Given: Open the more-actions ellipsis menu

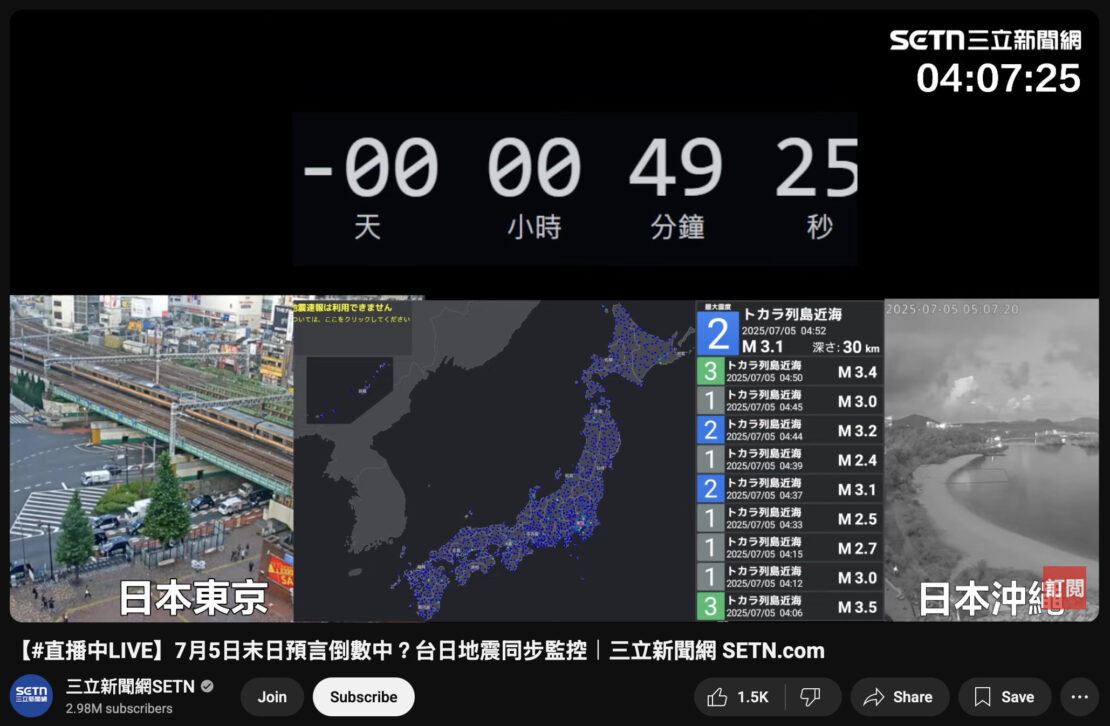Looking at the screenshot, I should tap(1079, 697).
